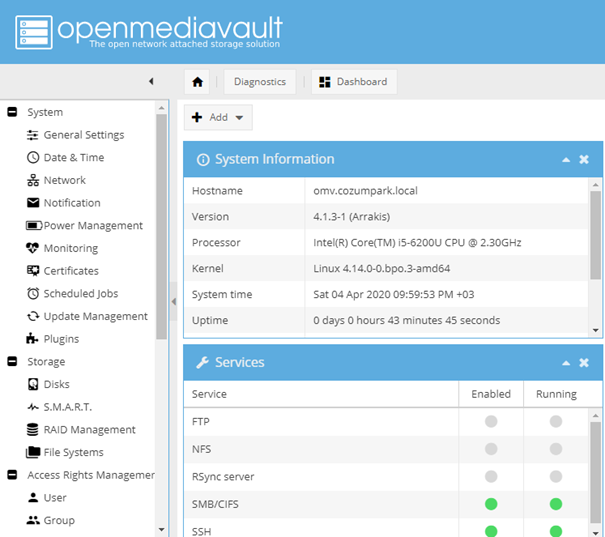Click the Plugins puzzle piece icon

32,339
